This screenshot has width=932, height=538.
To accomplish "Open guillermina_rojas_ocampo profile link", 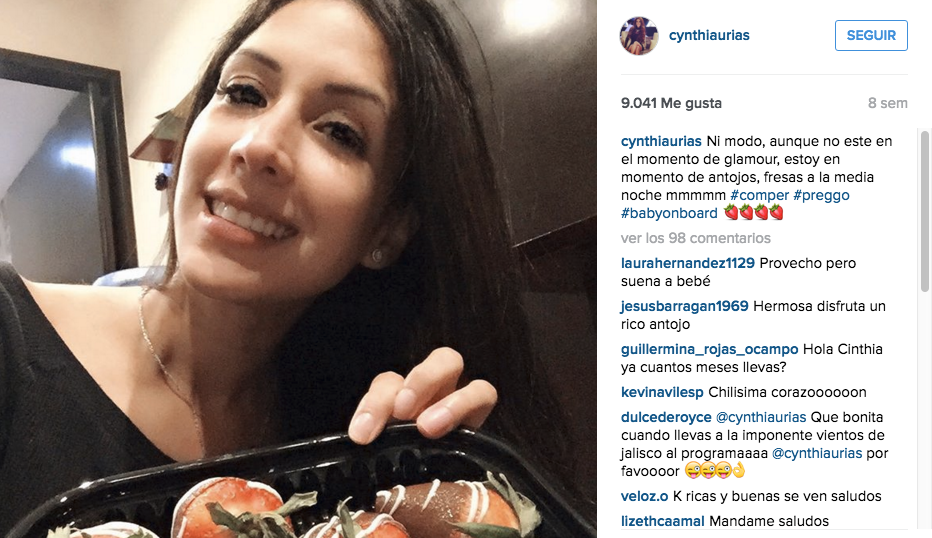I will [709, 349].
